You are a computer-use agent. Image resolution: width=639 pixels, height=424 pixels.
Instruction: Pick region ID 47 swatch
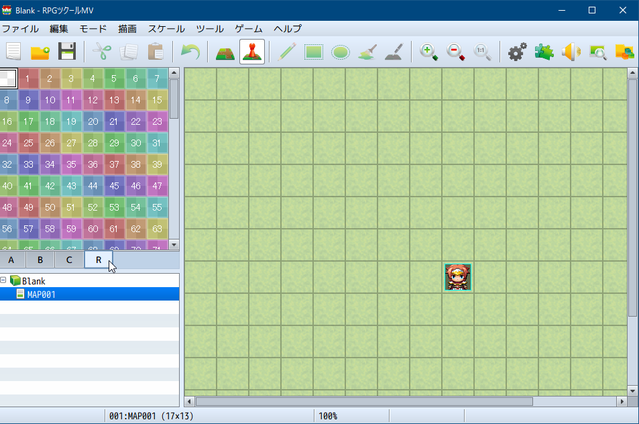pyautogui.click(x=157, y=186)
